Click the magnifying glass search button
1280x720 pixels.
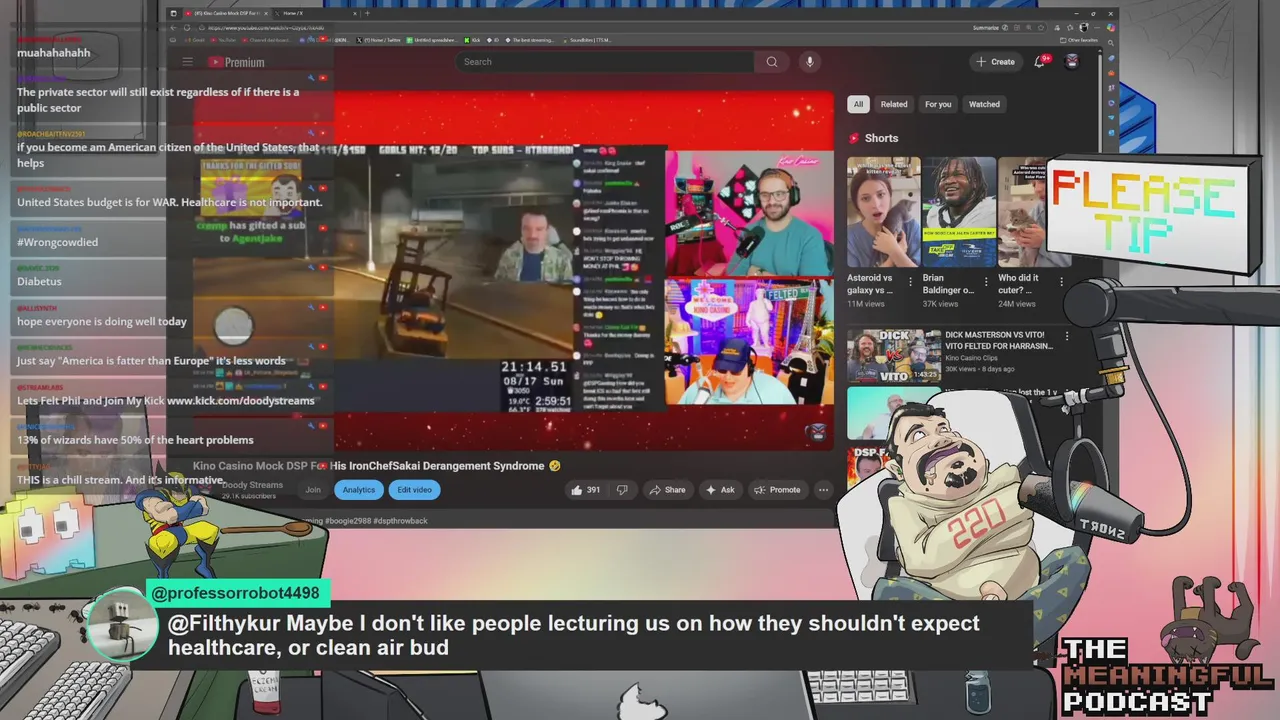click(772, 62)
